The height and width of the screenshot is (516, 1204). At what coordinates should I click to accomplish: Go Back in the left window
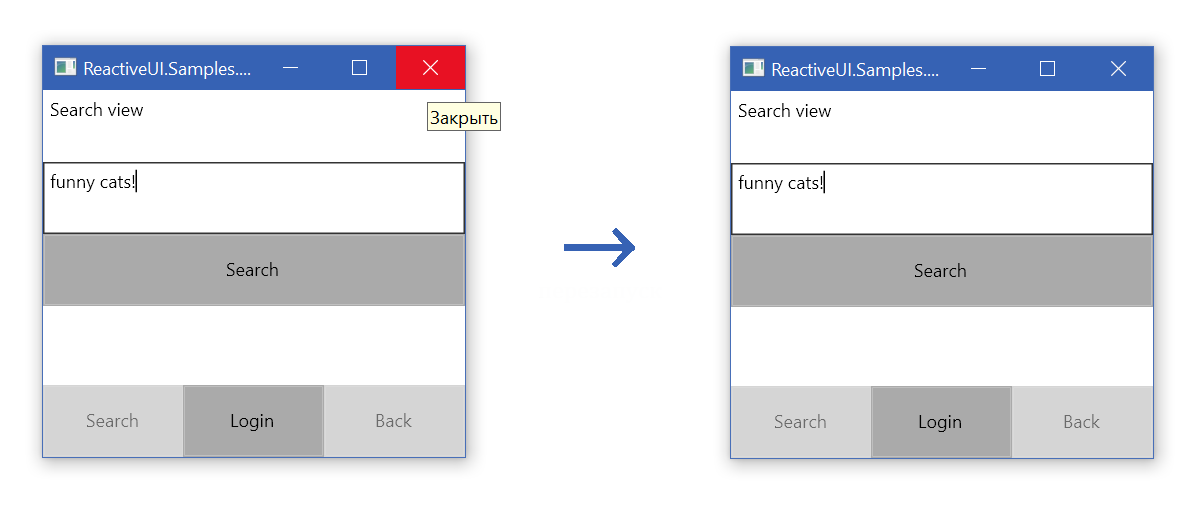(394, 421)
